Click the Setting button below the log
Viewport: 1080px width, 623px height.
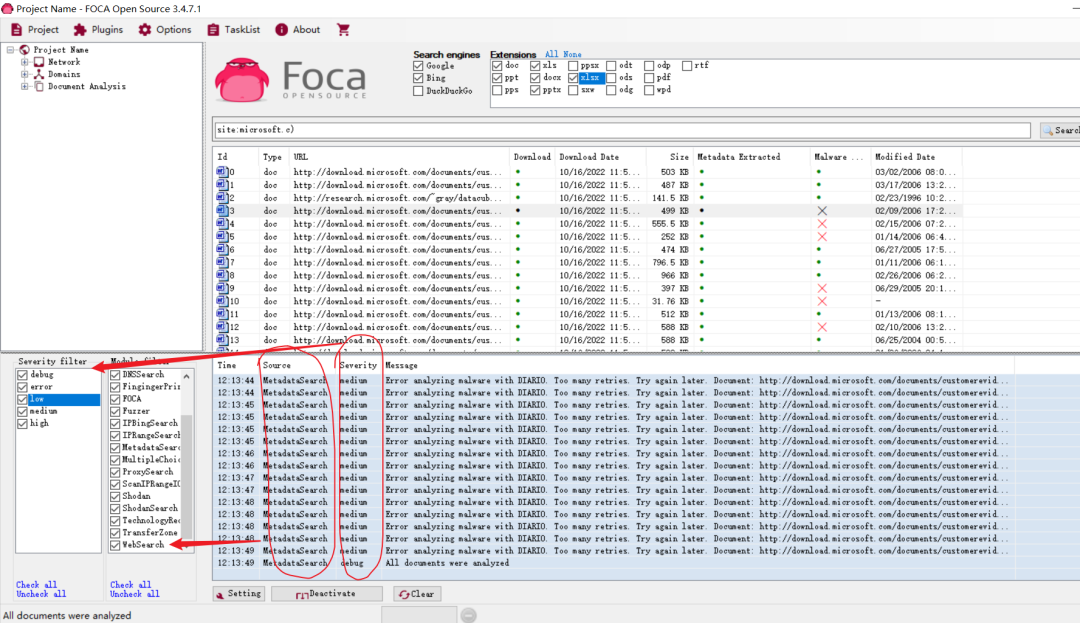[x=238, y=593]
